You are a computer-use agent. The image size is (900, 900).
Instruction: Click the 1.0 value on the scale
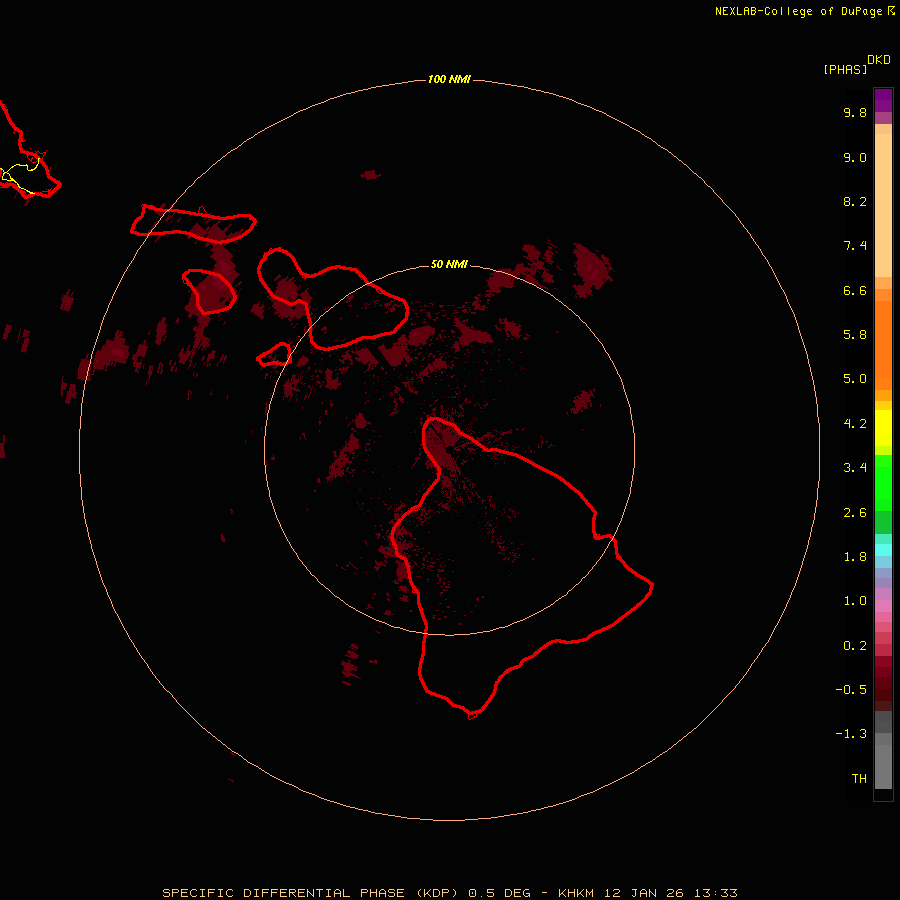pos(855,601)
